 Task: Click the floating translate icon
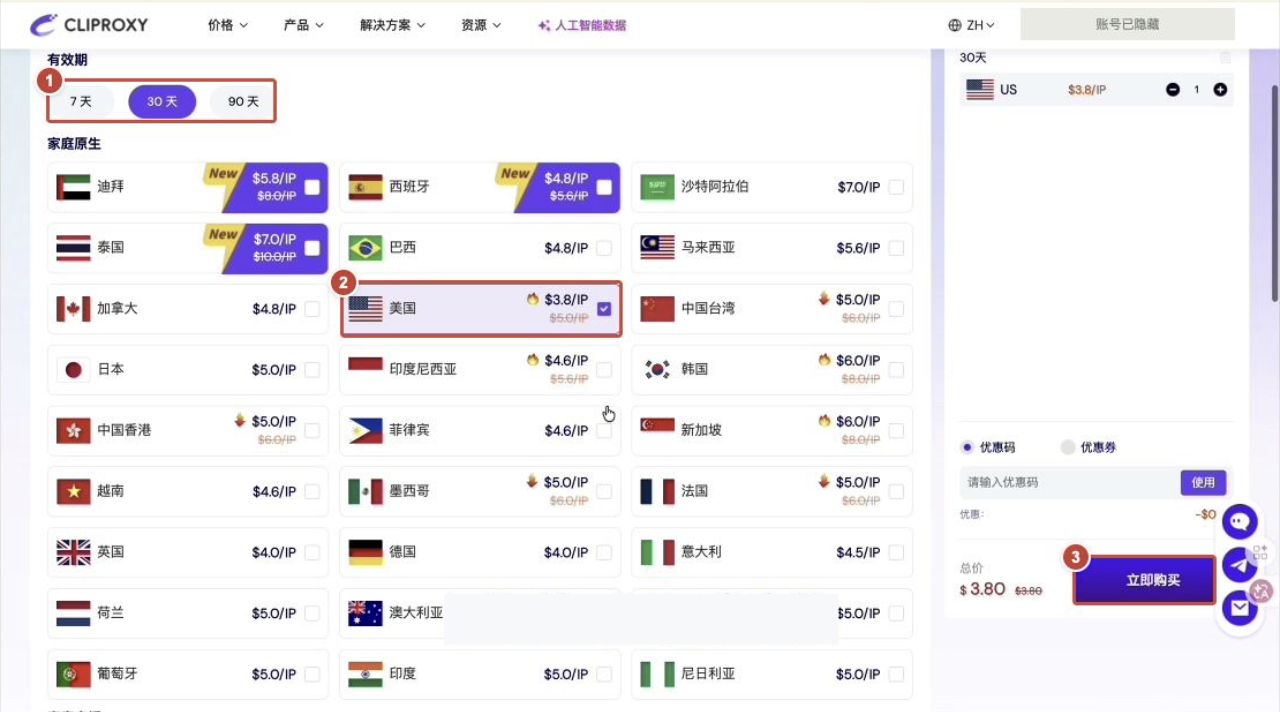[x=1261, y=590]
